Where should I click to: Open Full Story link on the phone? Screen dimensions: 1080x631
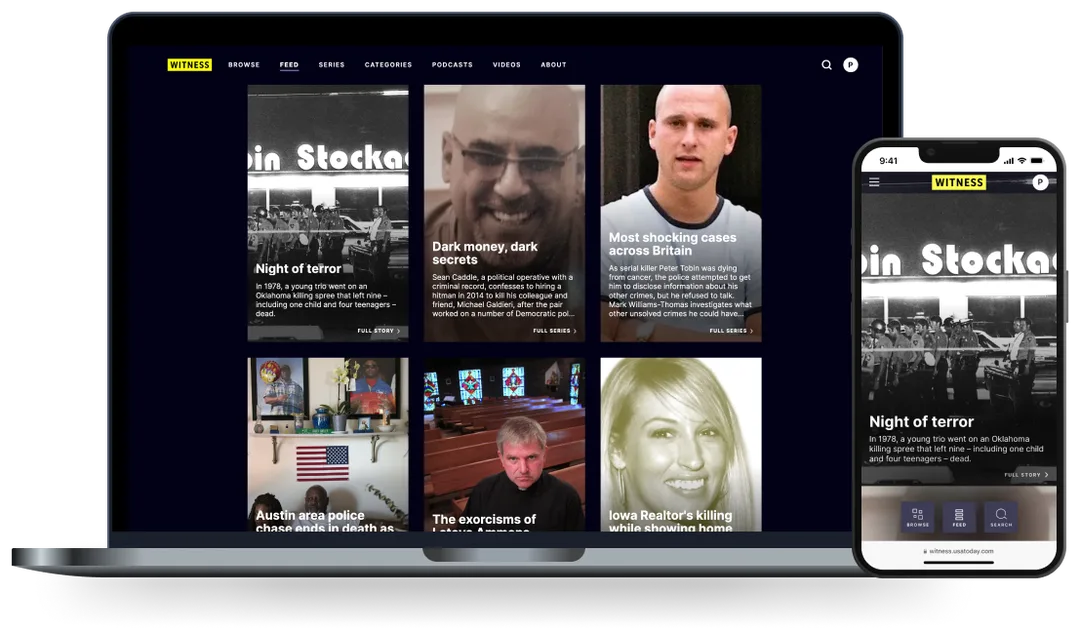coord(1026,475)
